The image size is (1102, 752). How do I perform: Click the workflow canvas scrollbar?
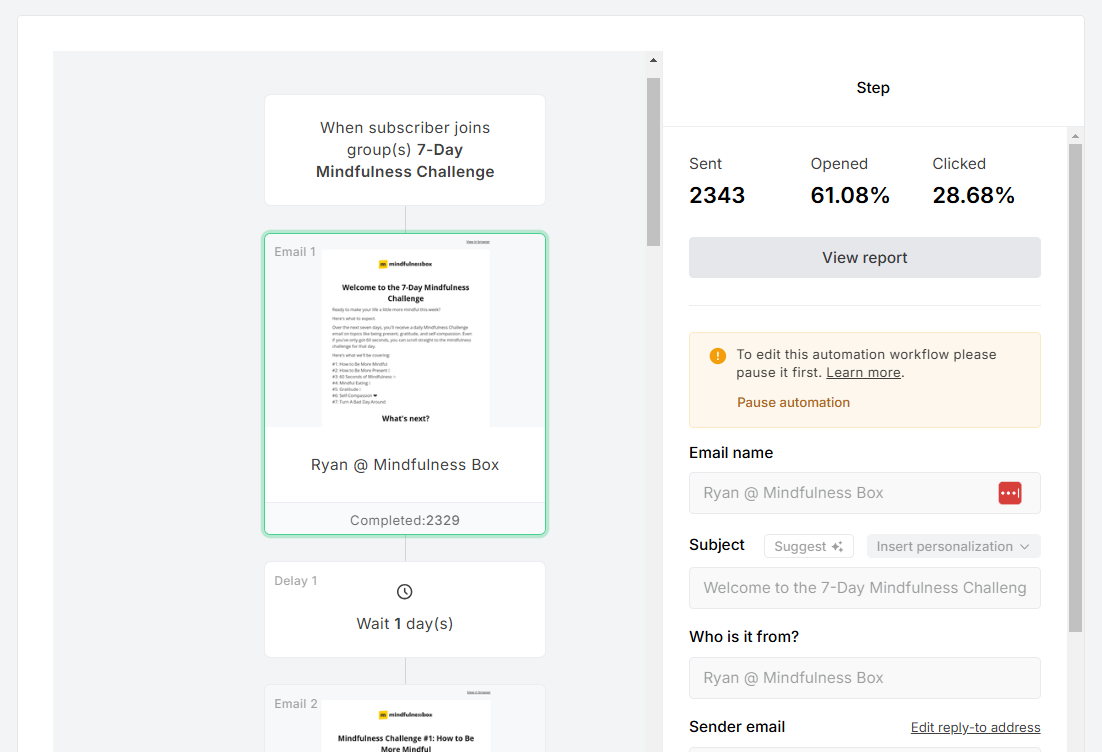pos(652,160)
